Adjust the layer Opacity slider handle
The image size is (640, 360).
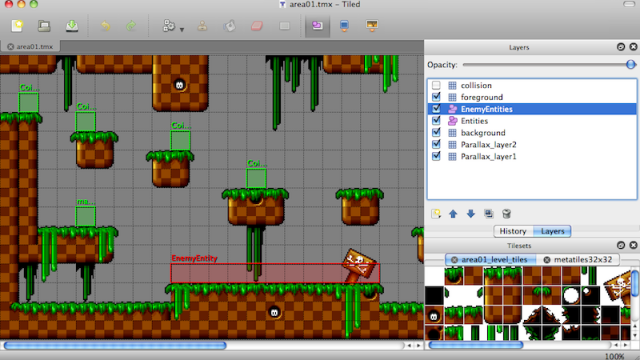[631, 64]
